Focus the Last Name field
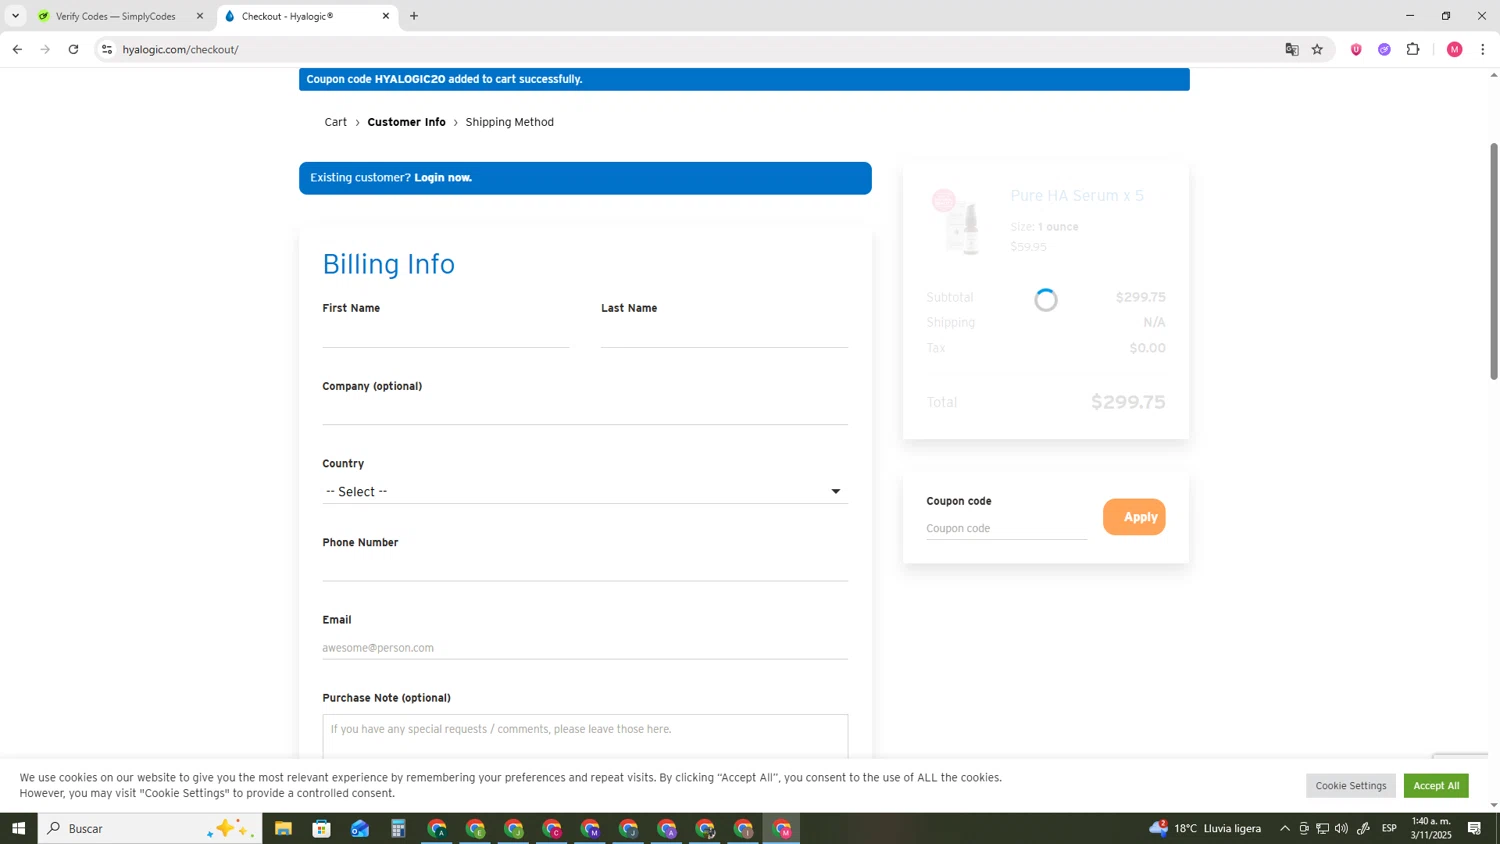 pyautogui.click(x=724, y=335)
